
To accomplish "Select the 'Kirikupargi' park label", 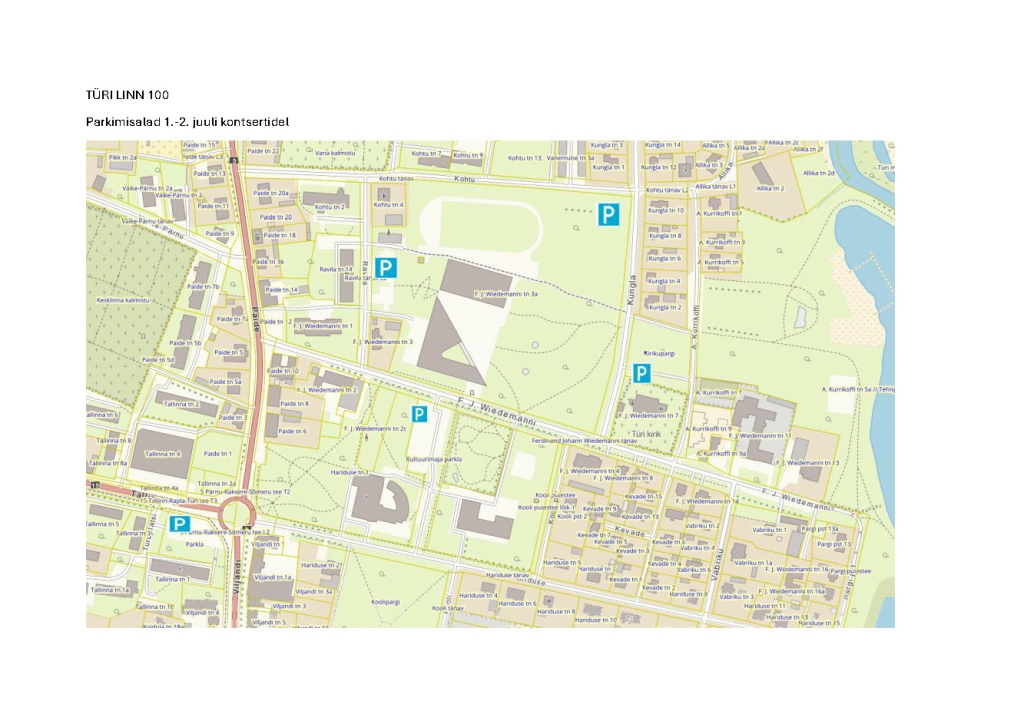I will pyautogui.click(x=660, y=353).
